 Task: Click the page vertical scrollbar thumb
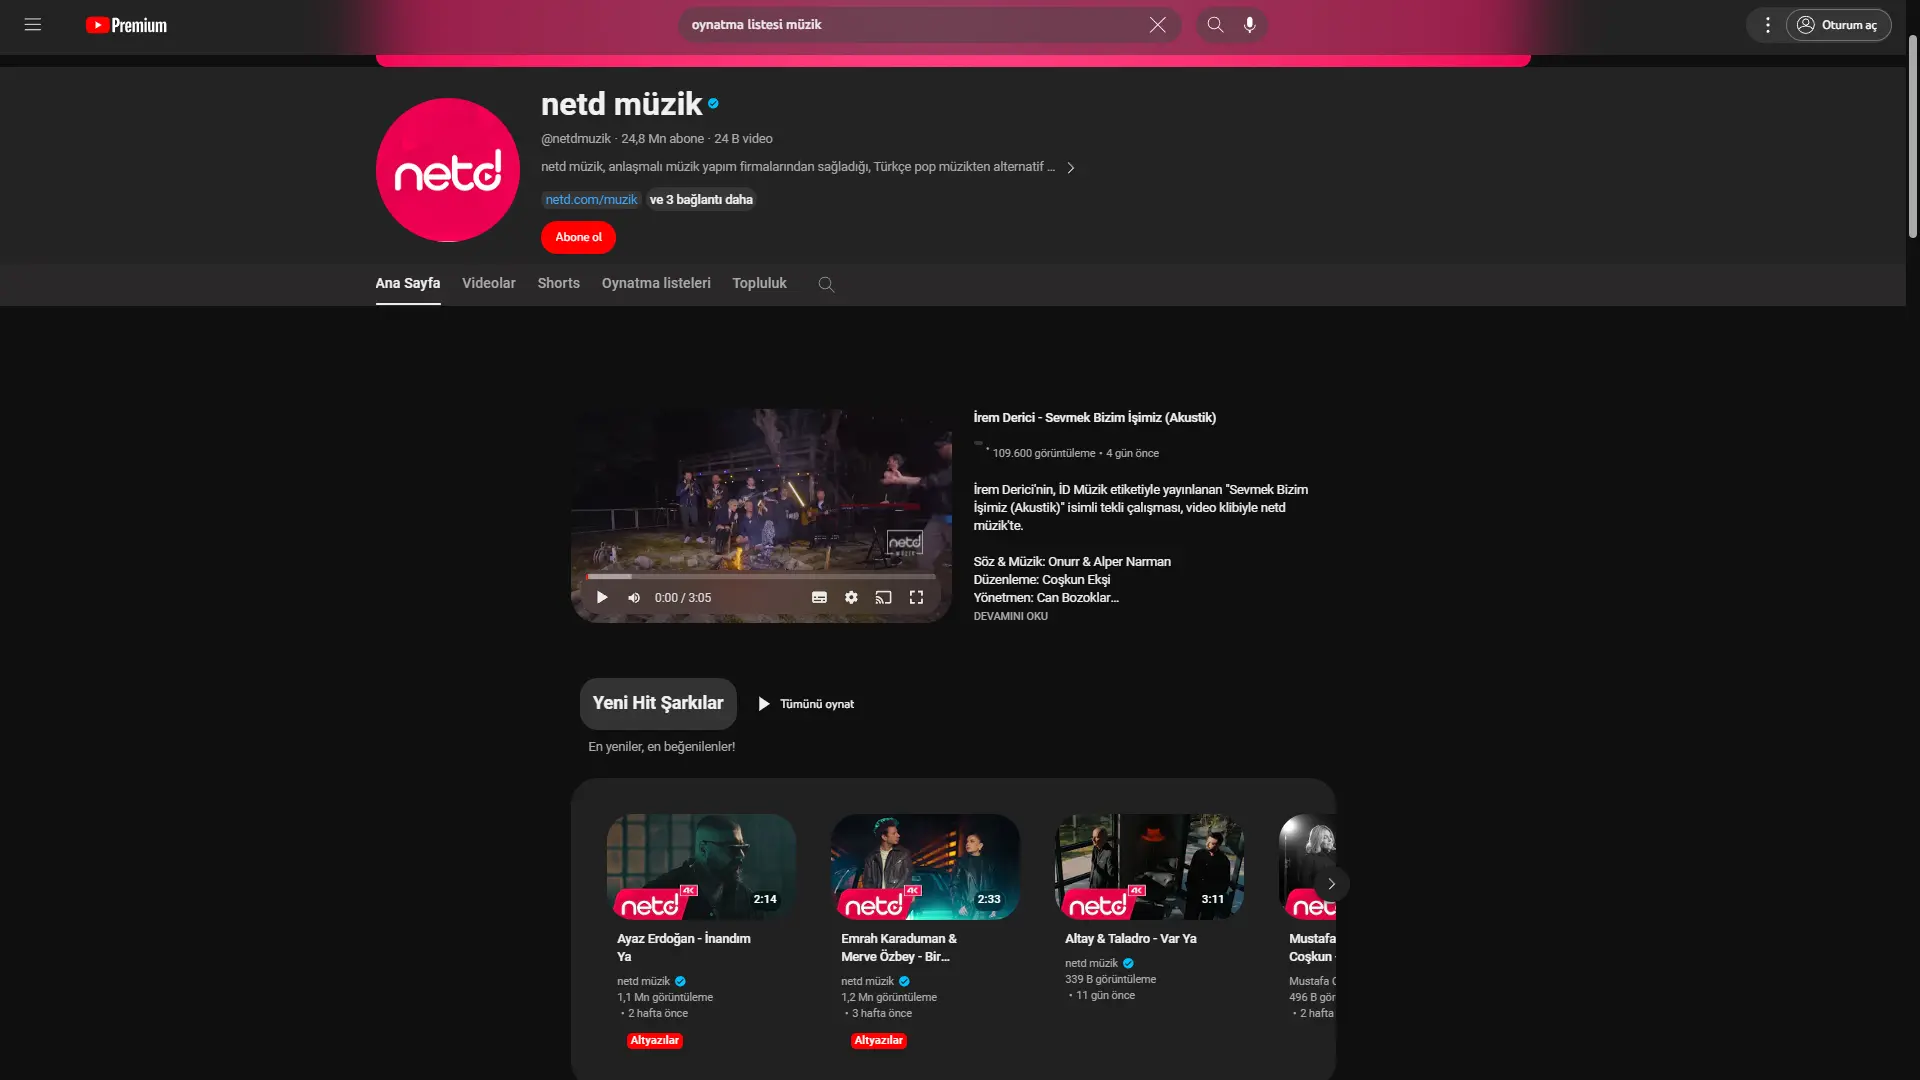[1912, 138]
